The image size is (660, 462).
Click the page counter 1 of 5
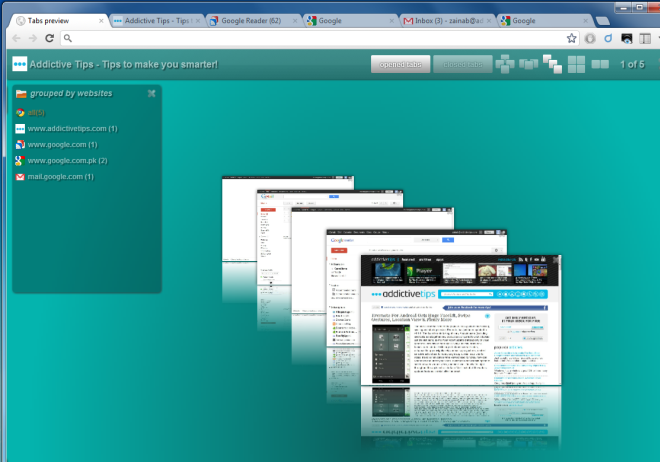point(632,64)
